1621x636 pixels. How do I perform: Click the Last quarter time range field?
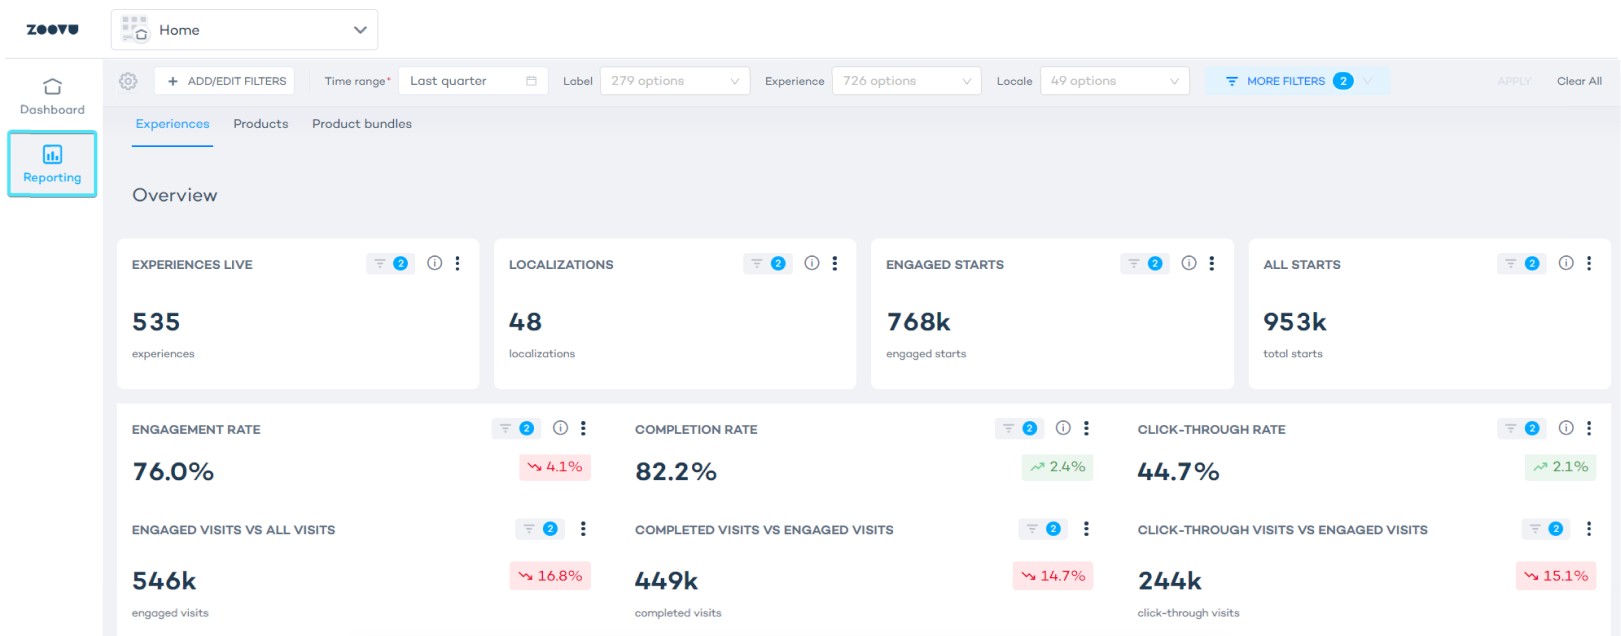coord(472,81)
